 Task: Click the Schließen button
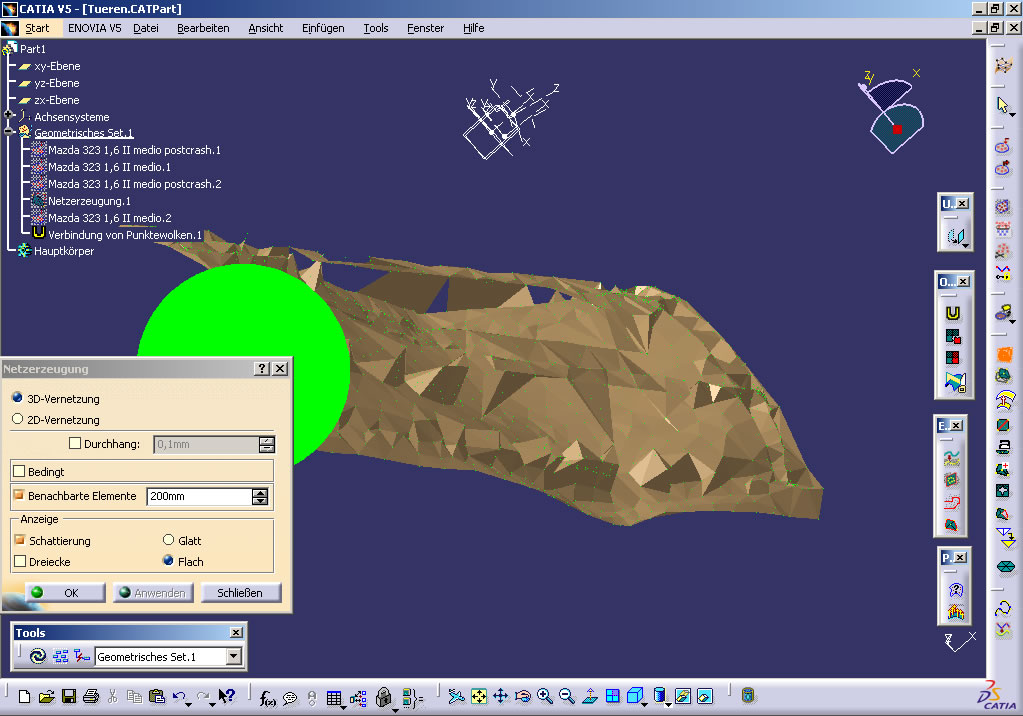coord(240,593)
